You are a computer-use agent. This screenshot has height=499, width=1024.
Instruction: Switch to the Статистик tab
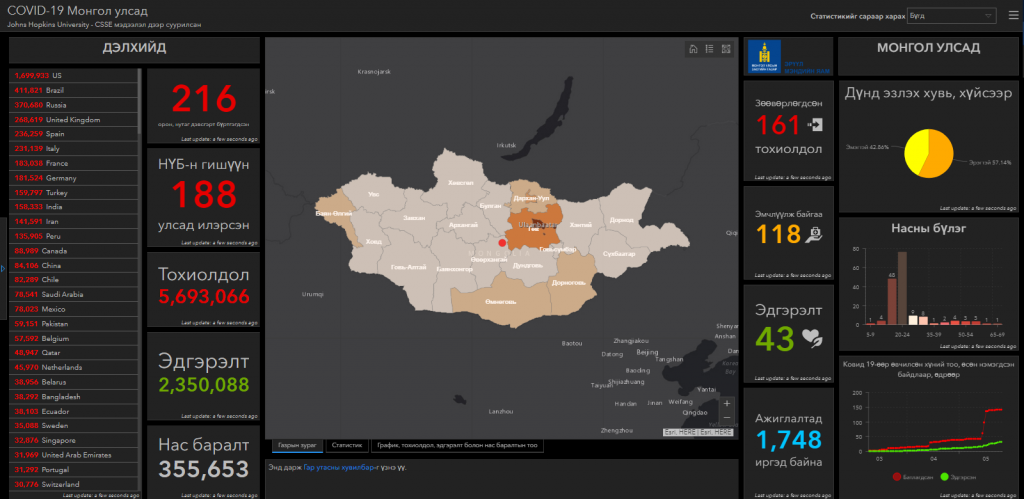(x=347, y=445)
